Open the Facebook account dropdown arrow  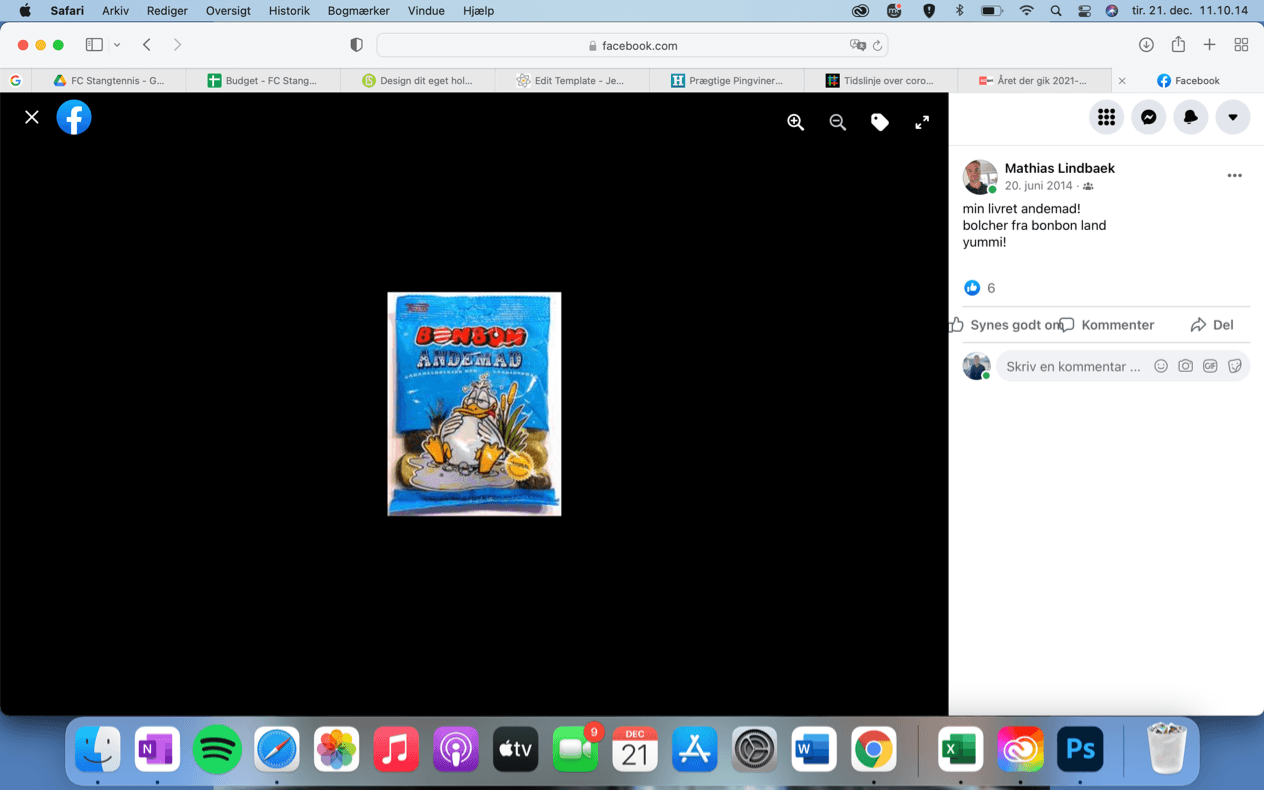(x=1233, y=117)
